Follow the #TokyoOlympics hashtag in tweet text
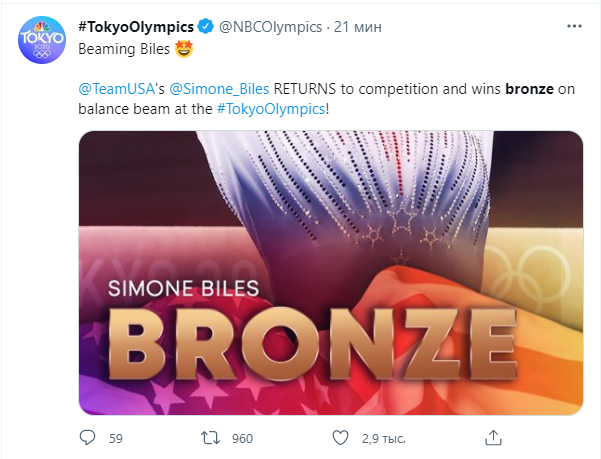The width and height of the screenshot is (601, 459). pyautogui.click(x=271, y=108)
